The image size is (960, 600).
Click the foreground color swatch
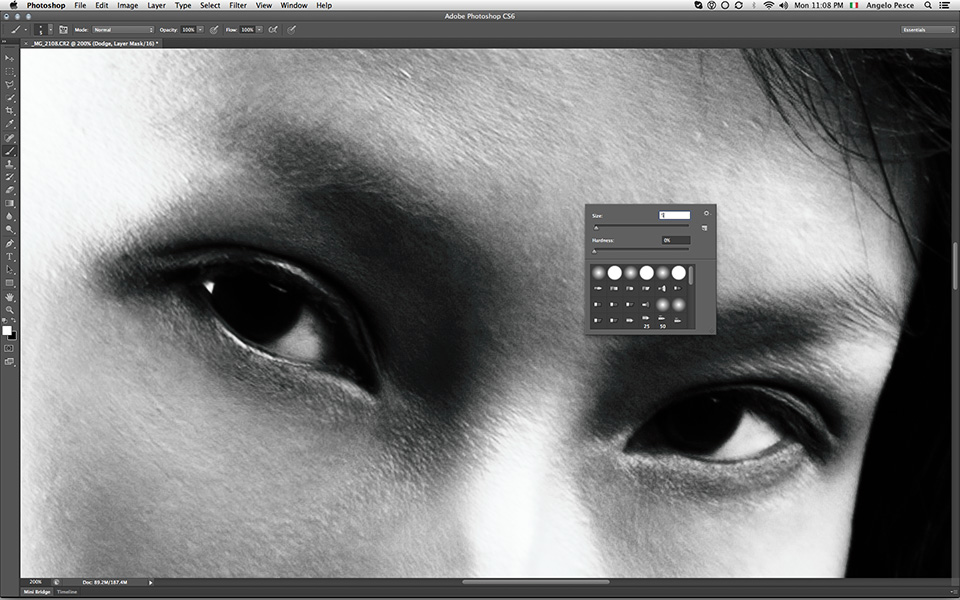pos(7,331)
